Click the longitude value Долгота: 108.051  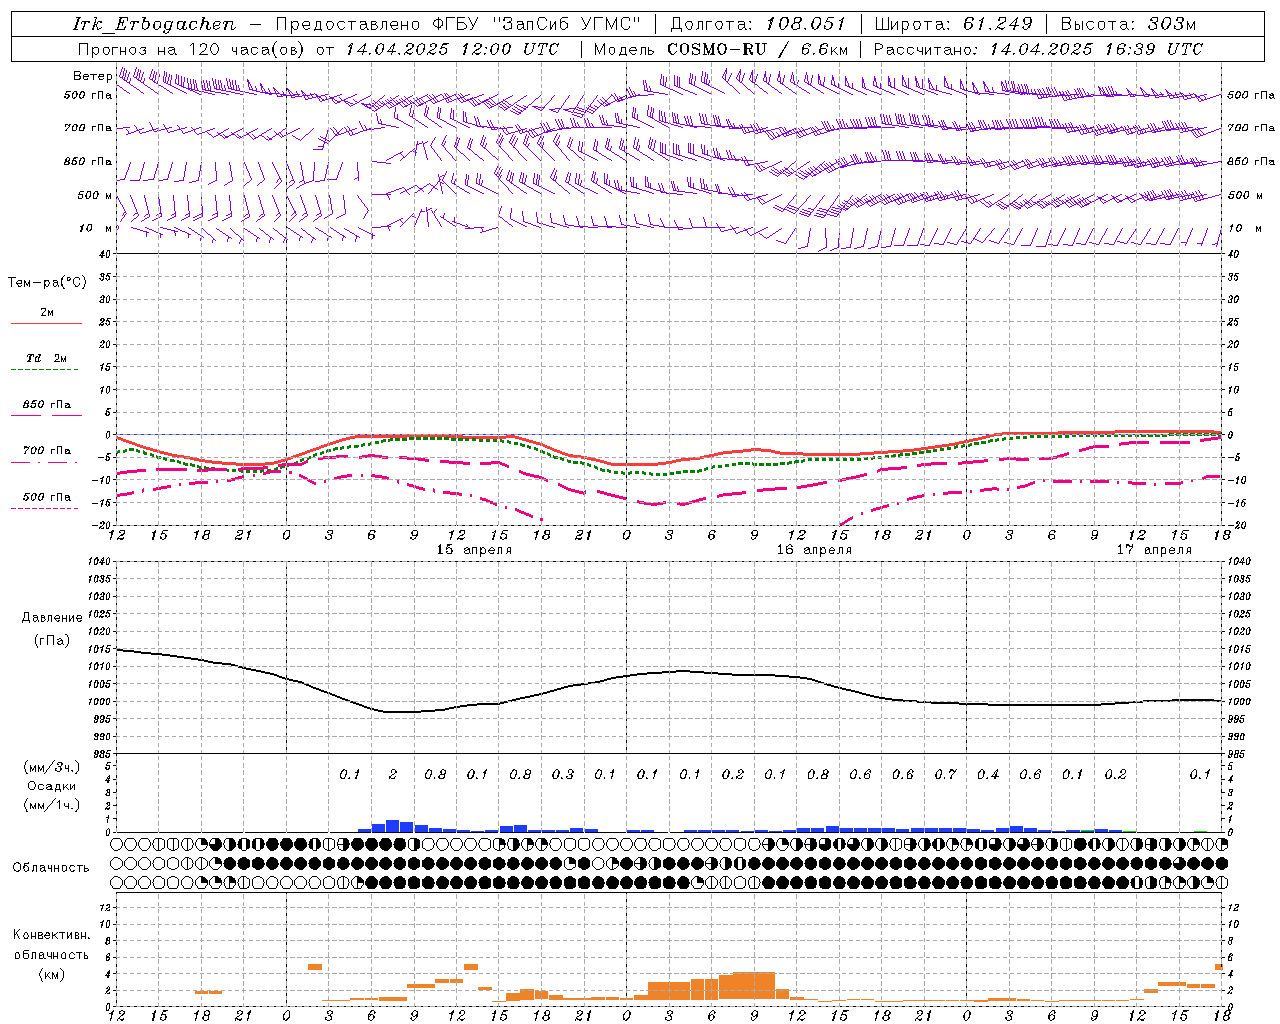pyautogui.click(x=758, y=24)
